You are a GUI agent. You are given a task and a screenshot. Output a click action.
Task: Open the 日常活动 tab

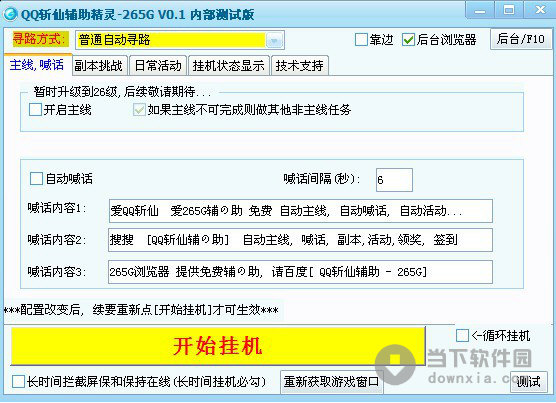[158, 66]
